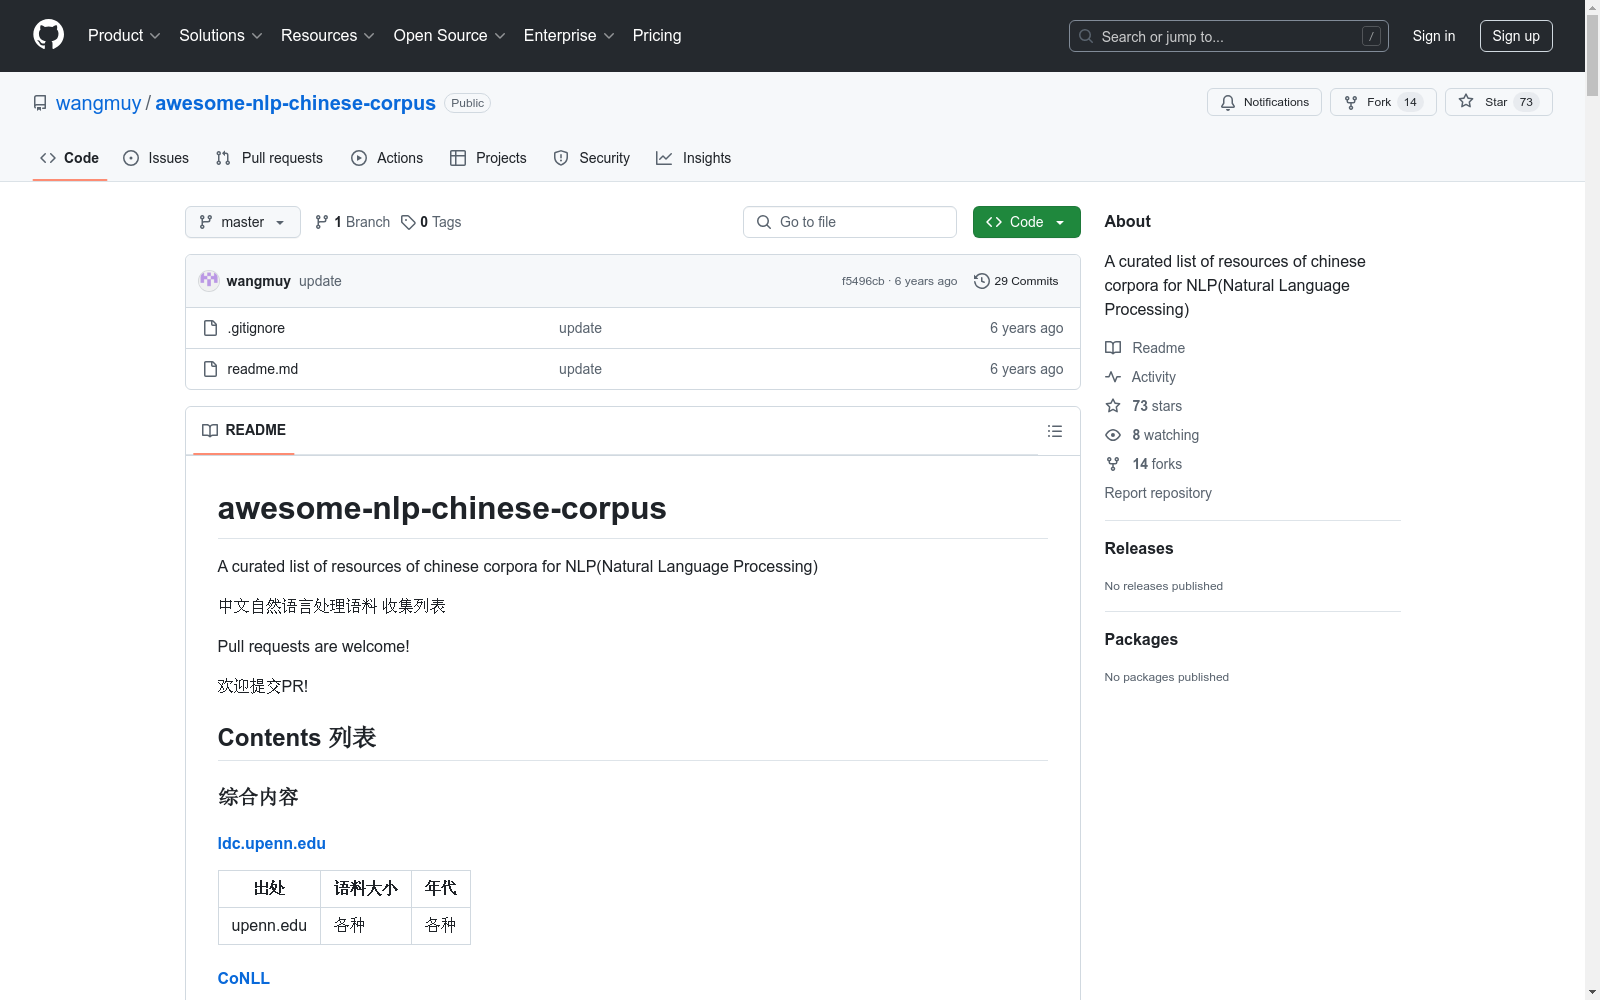Click the repository icon beside wangmuy
This screenshot has height=1000, width=1600.
coord(40,103)
